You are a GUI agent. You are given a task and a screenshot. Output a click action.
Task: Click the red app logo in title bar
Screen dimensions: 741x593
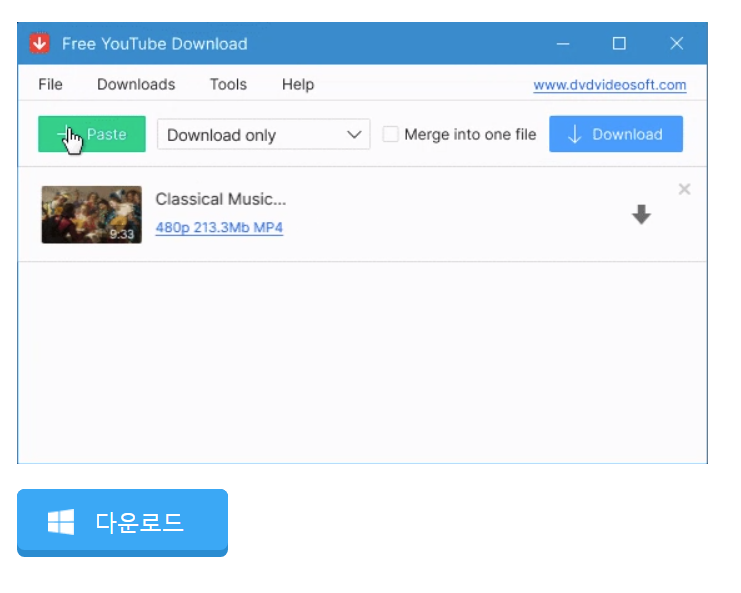[x=40, y=43]
